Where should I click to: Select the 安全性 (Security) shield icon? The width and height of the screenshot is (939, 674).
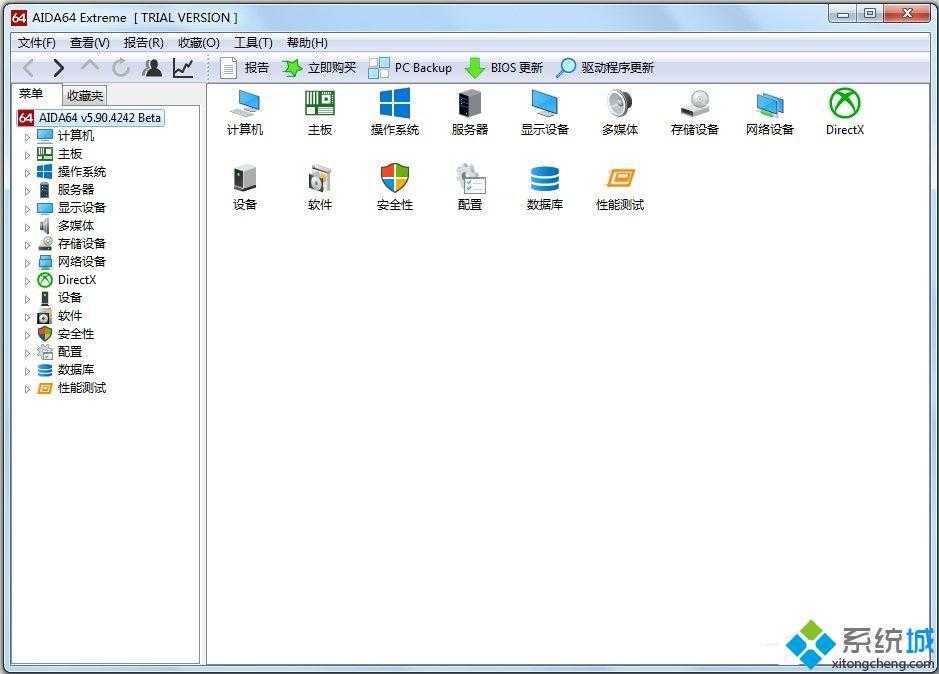[x=394, y=184]
